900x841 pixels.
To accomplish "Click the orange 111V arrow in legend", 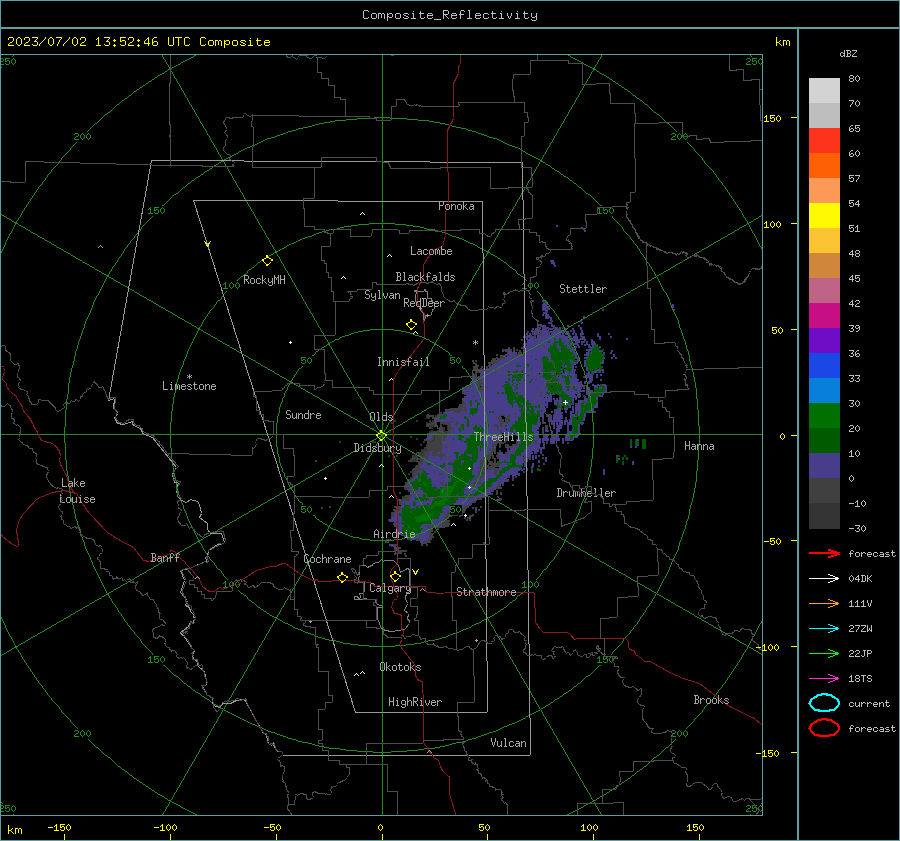I will (824, 603).
